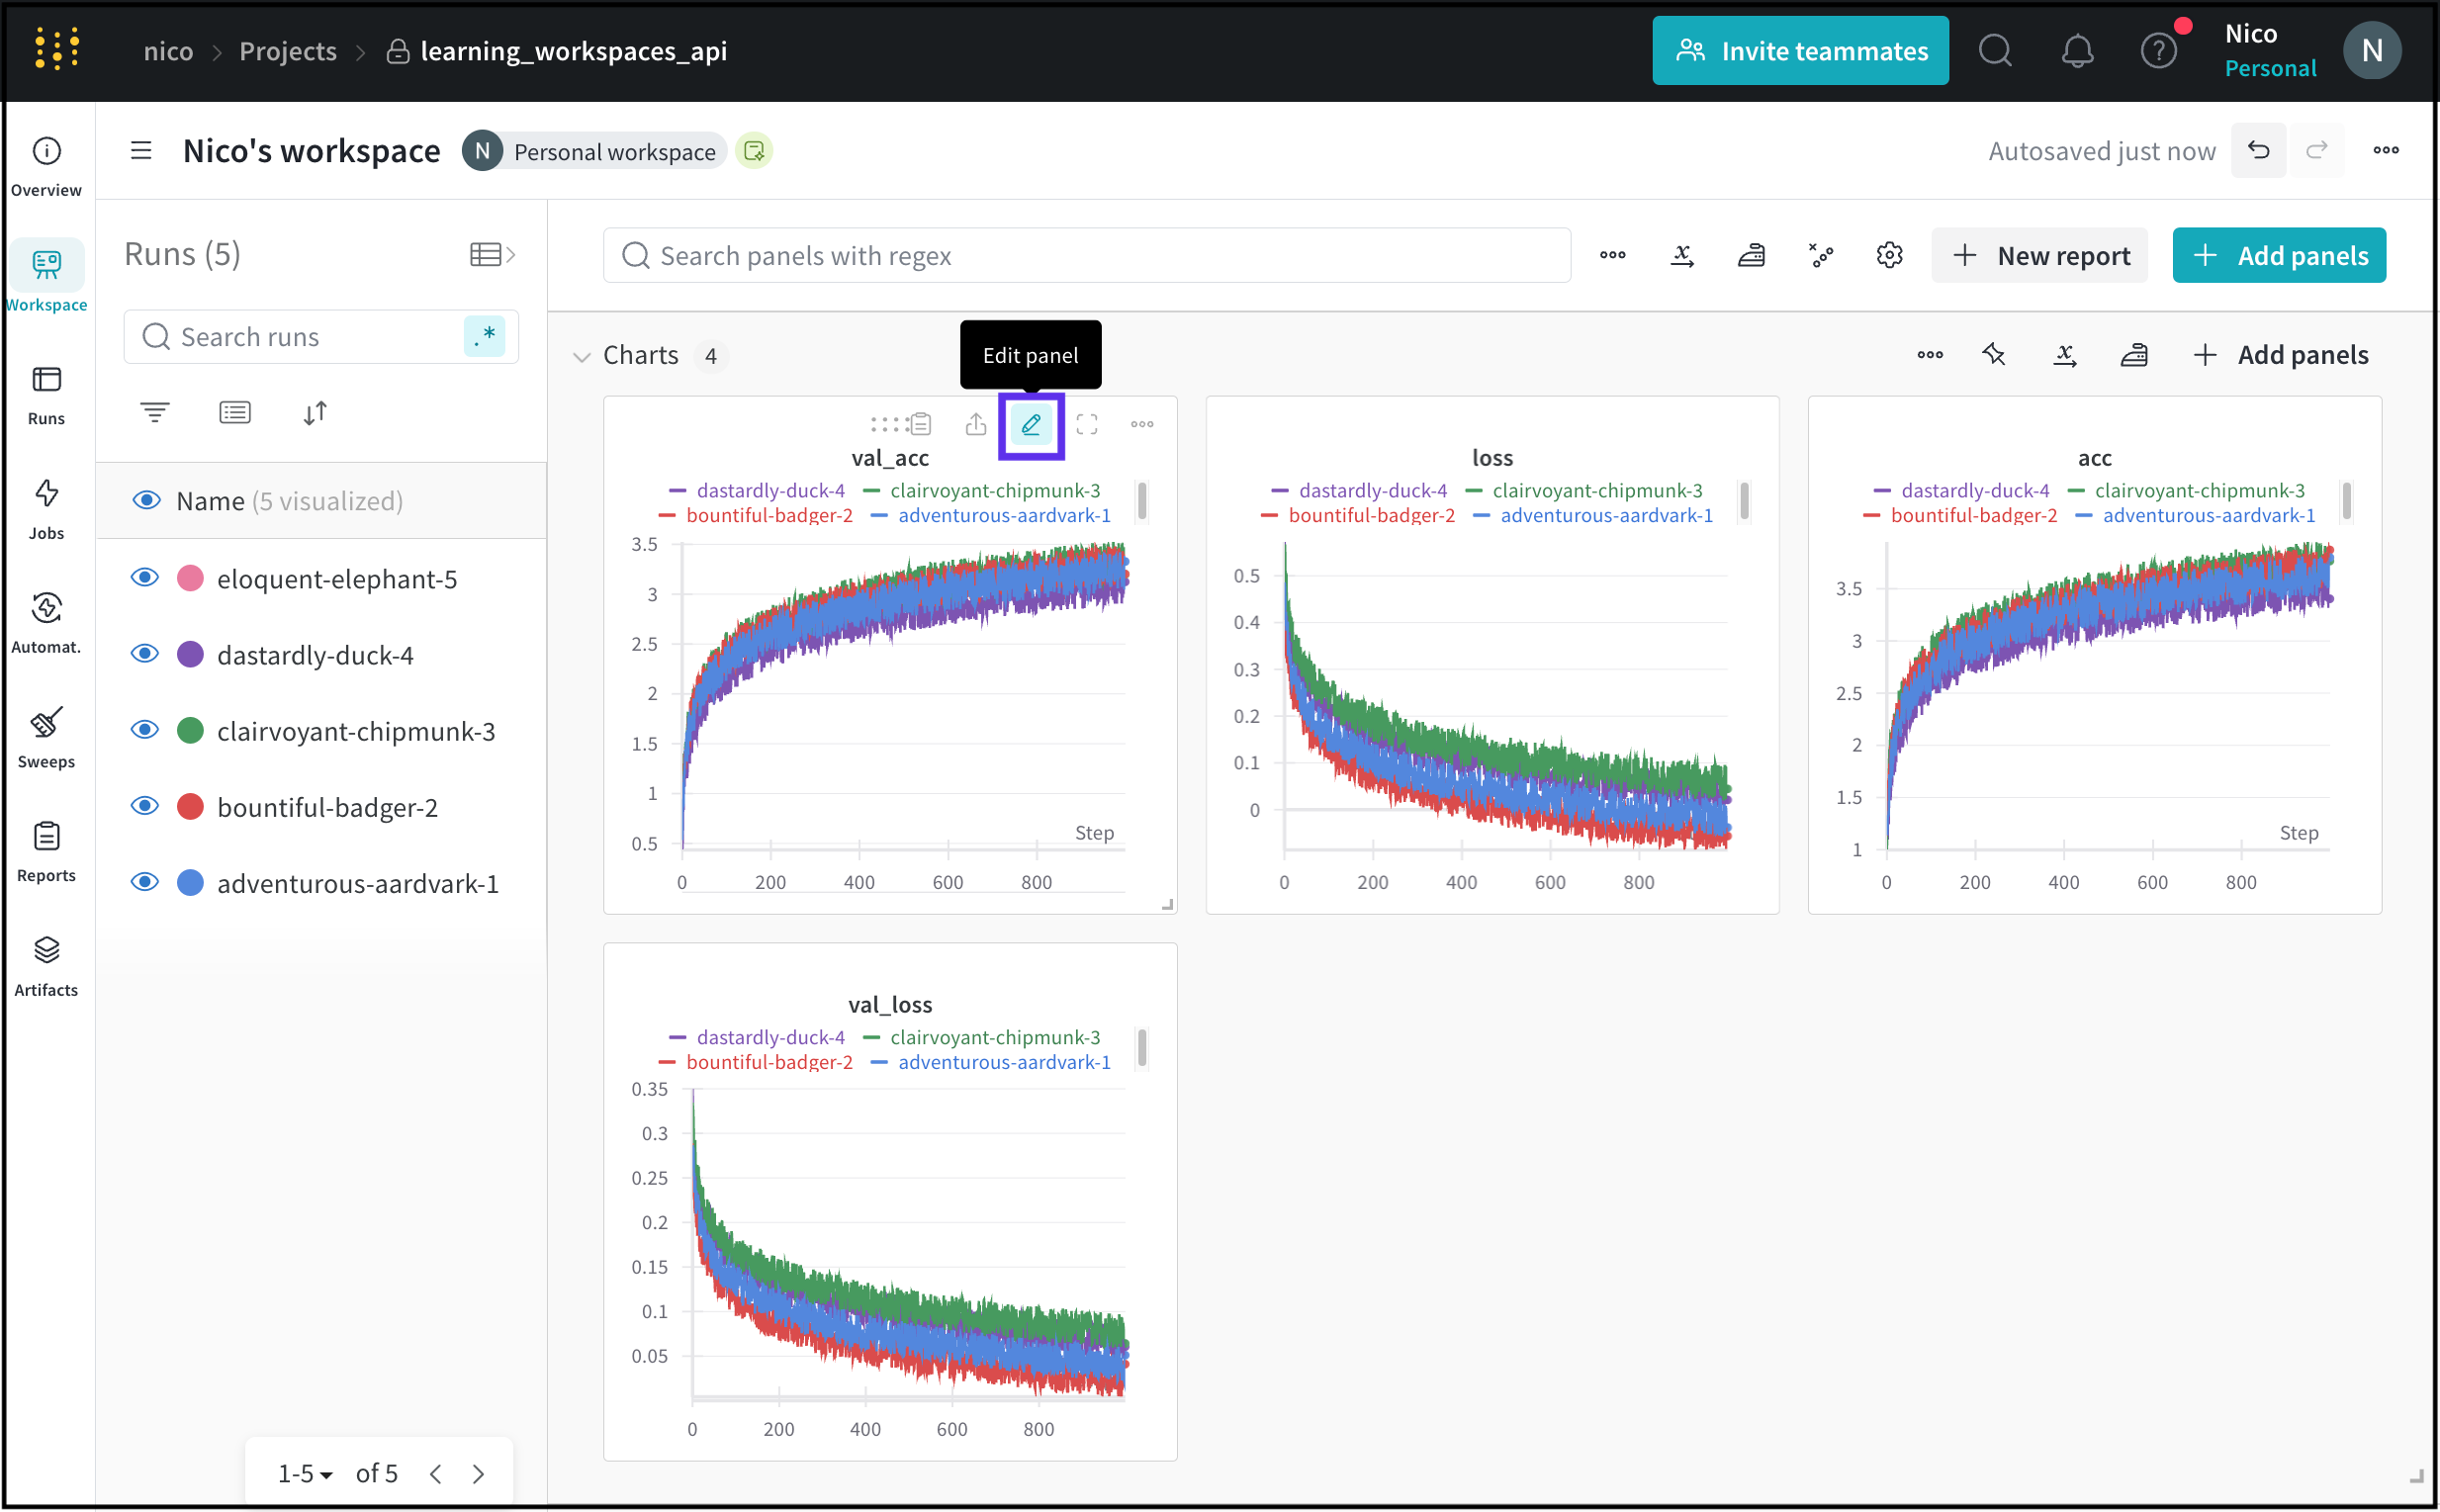Screen dimensions: 2440x1512
Task: Open the 1-5 rows per page dropdown
Action: coord(304,1473)
